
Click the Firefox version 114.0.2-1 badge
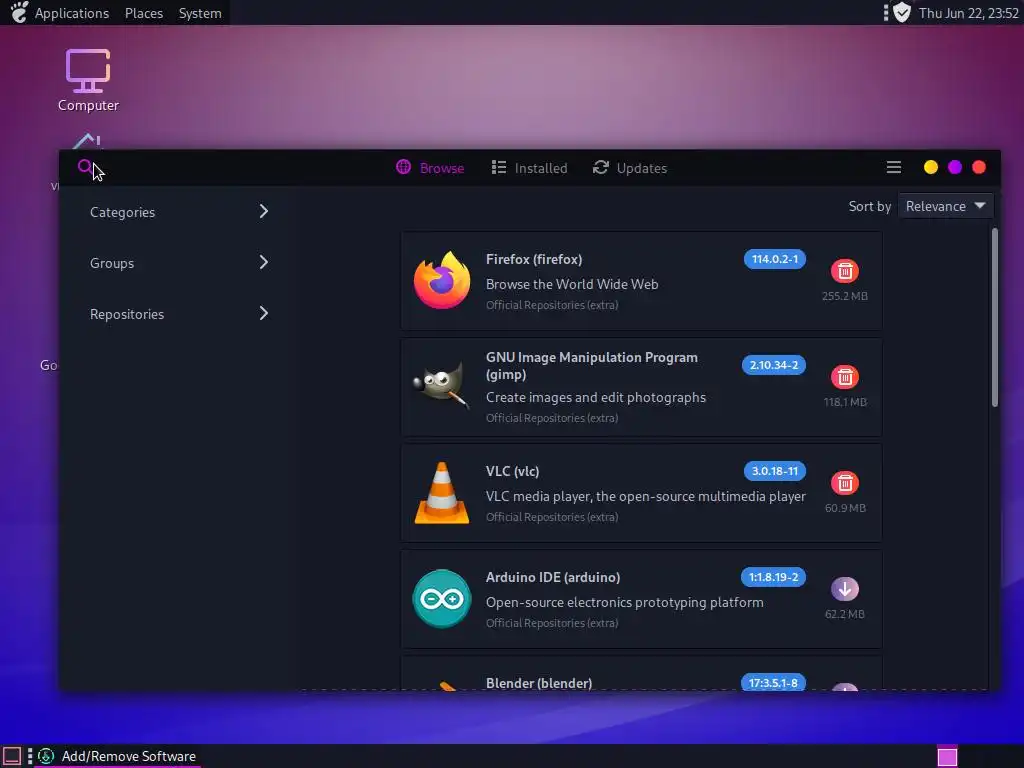click(x=775, y=259)
